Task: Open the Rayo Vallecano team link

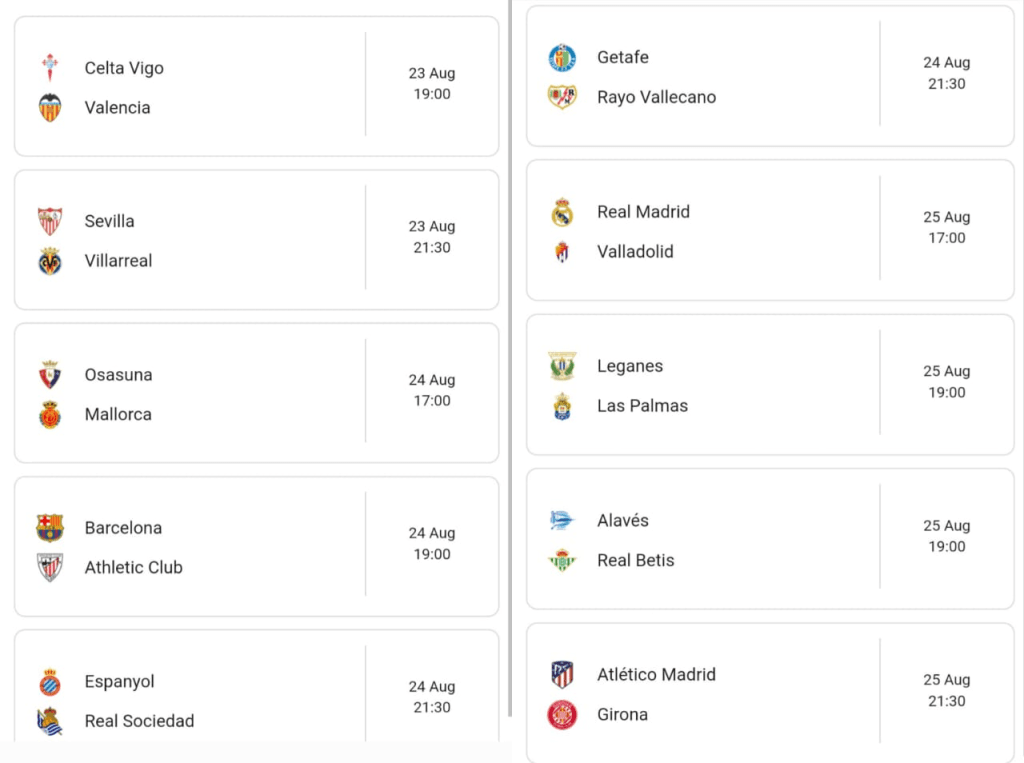Action: 656,97
